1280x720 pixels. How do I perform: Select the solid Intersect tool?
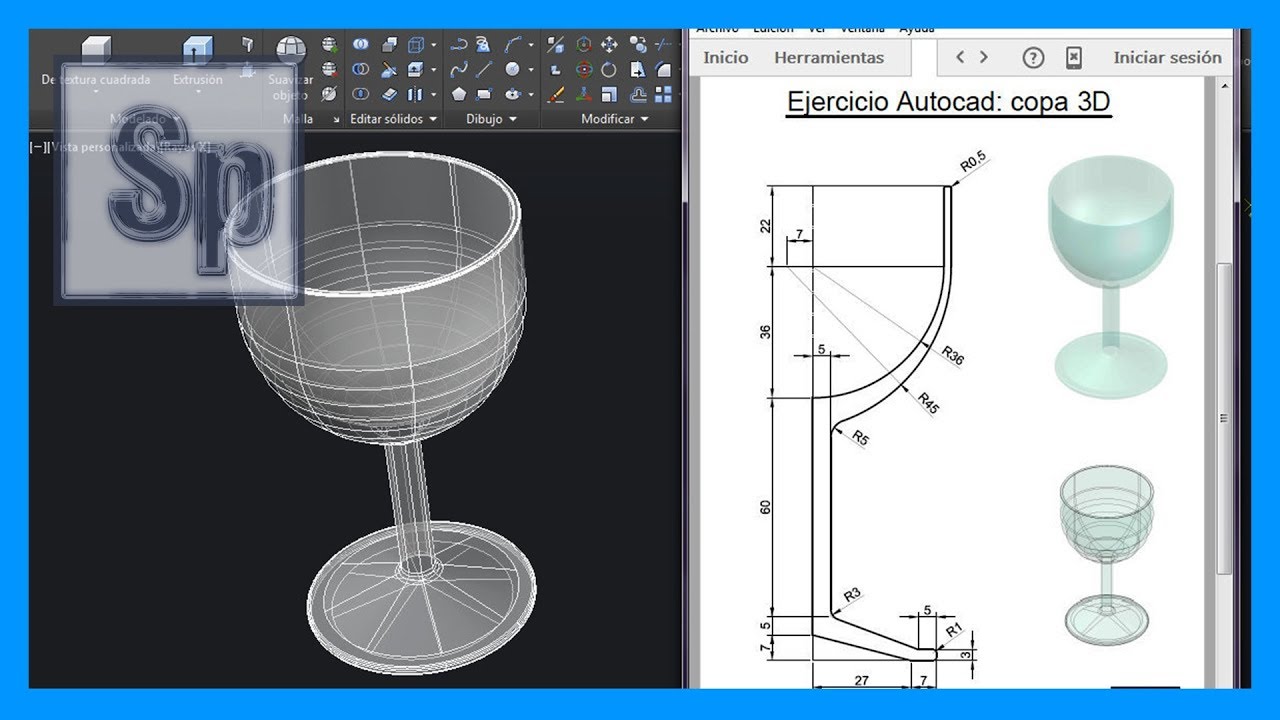pyautogui.click(x=360, y=94)
